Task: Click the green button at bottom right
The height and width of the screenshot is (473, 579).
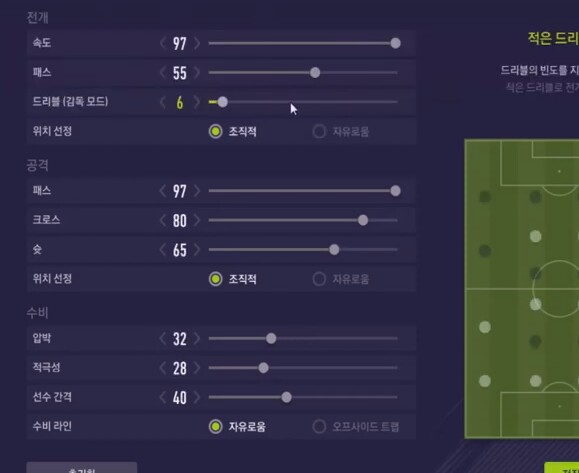Action: click(x=562, y=468)
